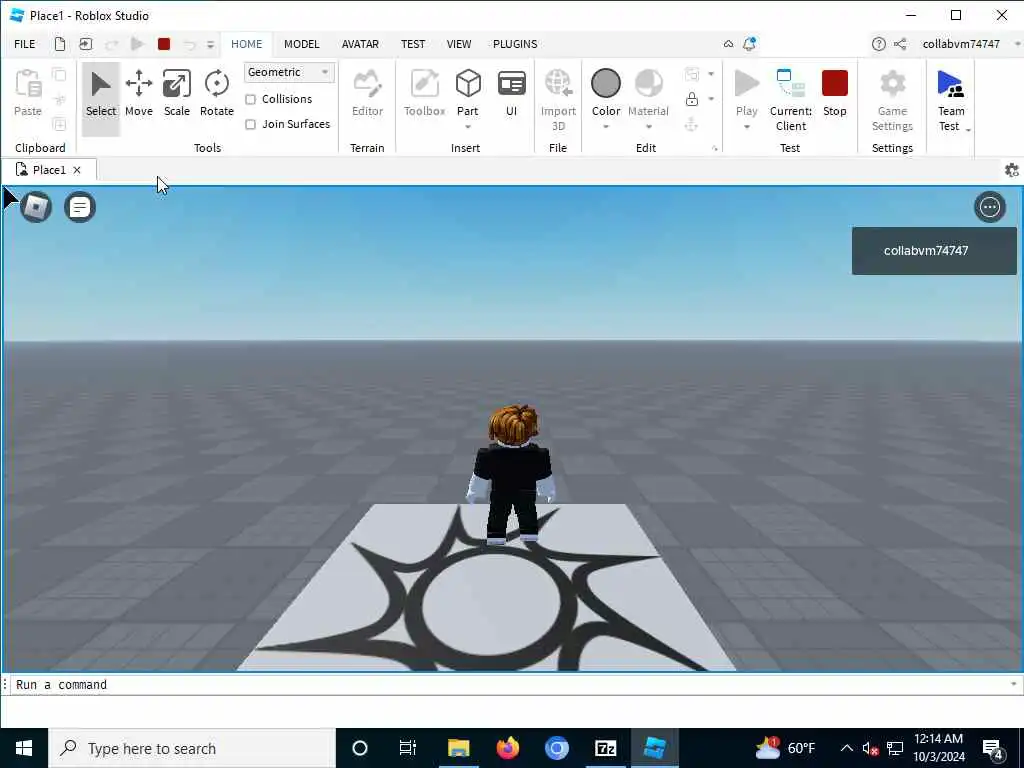Click the avatar character in viewport
Screen dimensions: 1024x768
click(513, 473)
